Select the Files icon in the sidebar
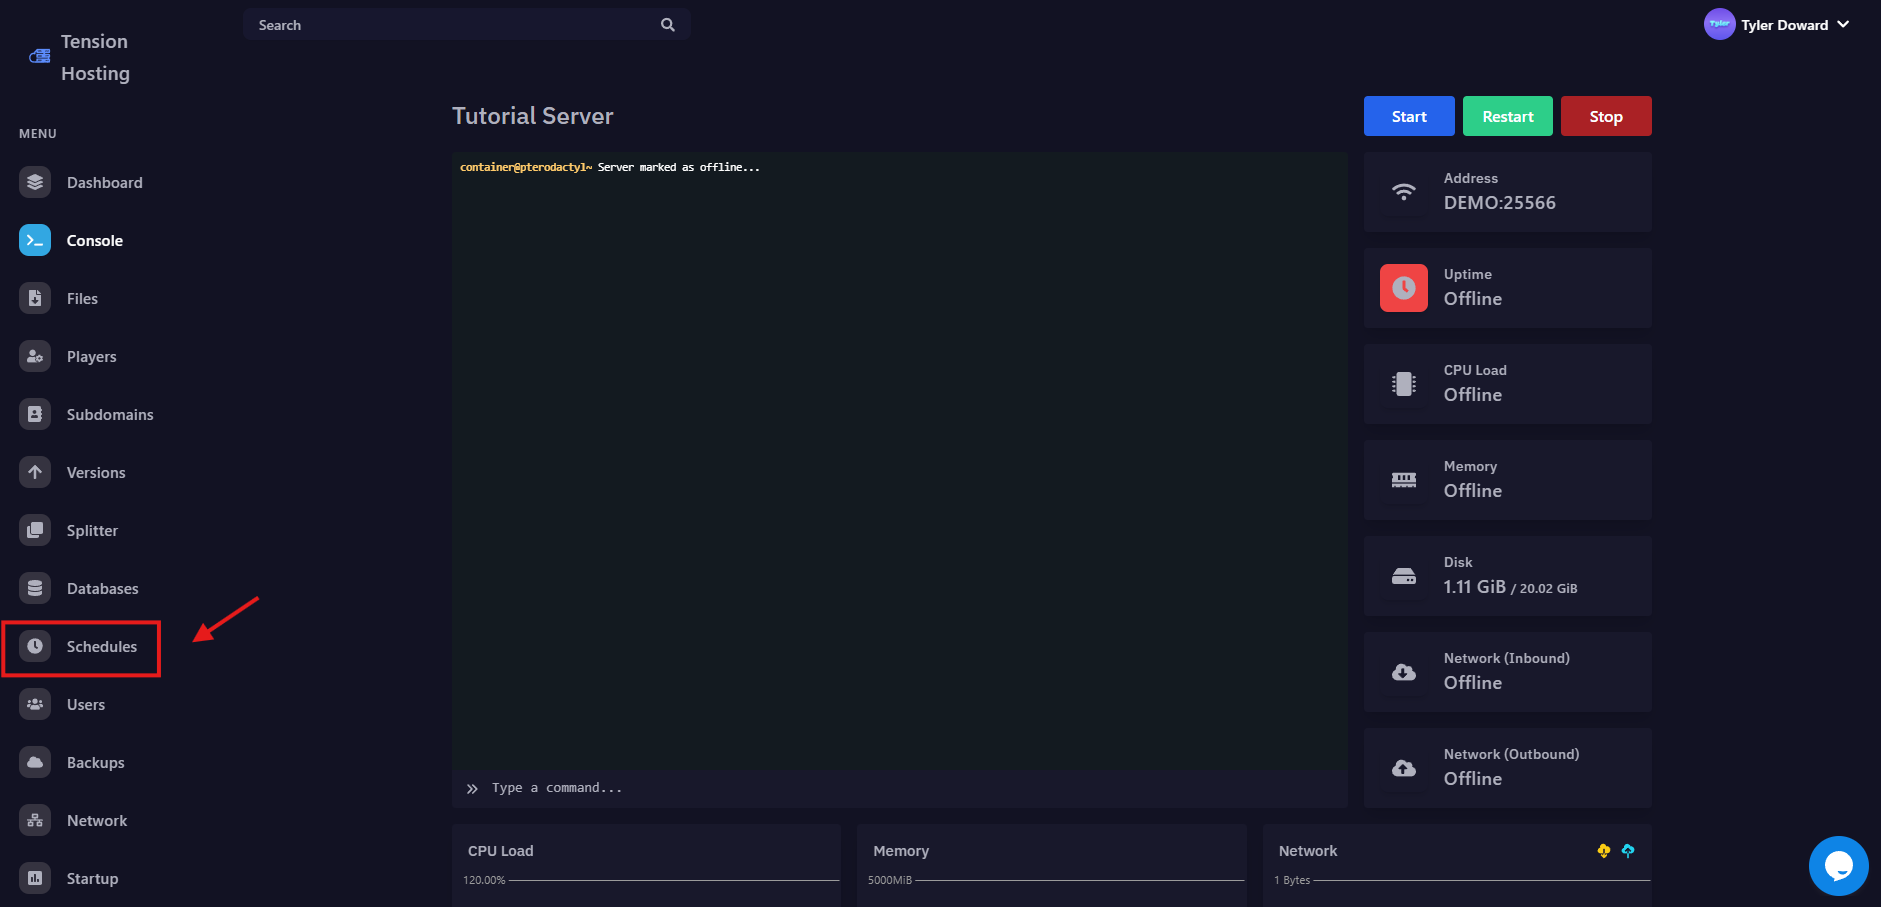 [34, 298]
